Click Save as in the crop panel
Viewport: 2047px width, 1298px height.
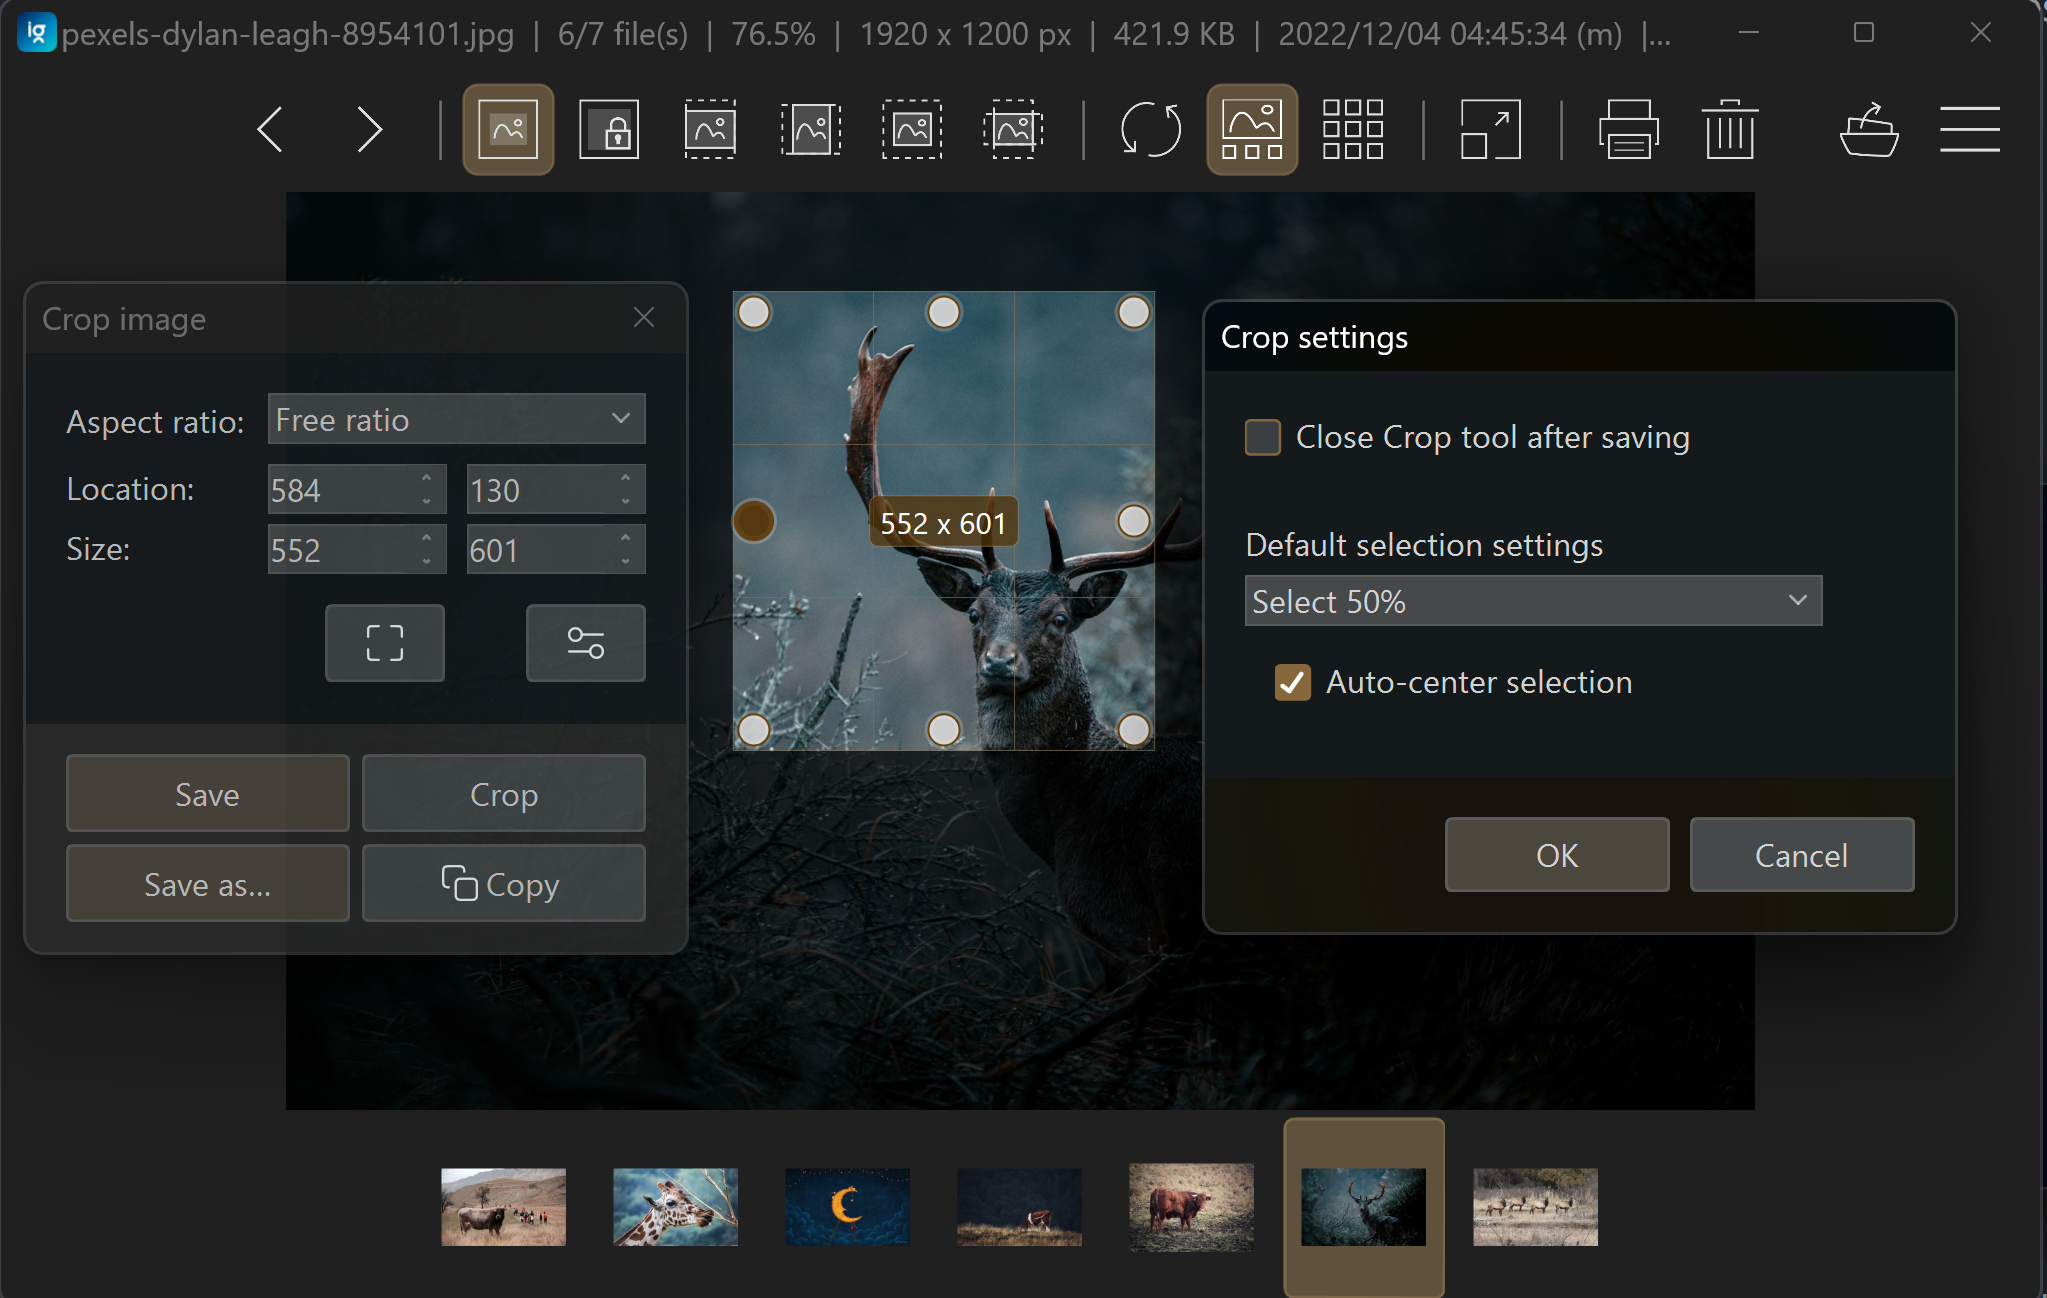[x=207, y=883]
